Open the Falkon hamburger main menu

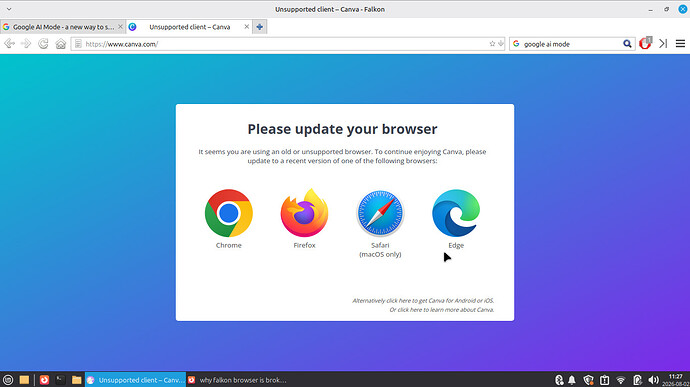coord(680,44)
